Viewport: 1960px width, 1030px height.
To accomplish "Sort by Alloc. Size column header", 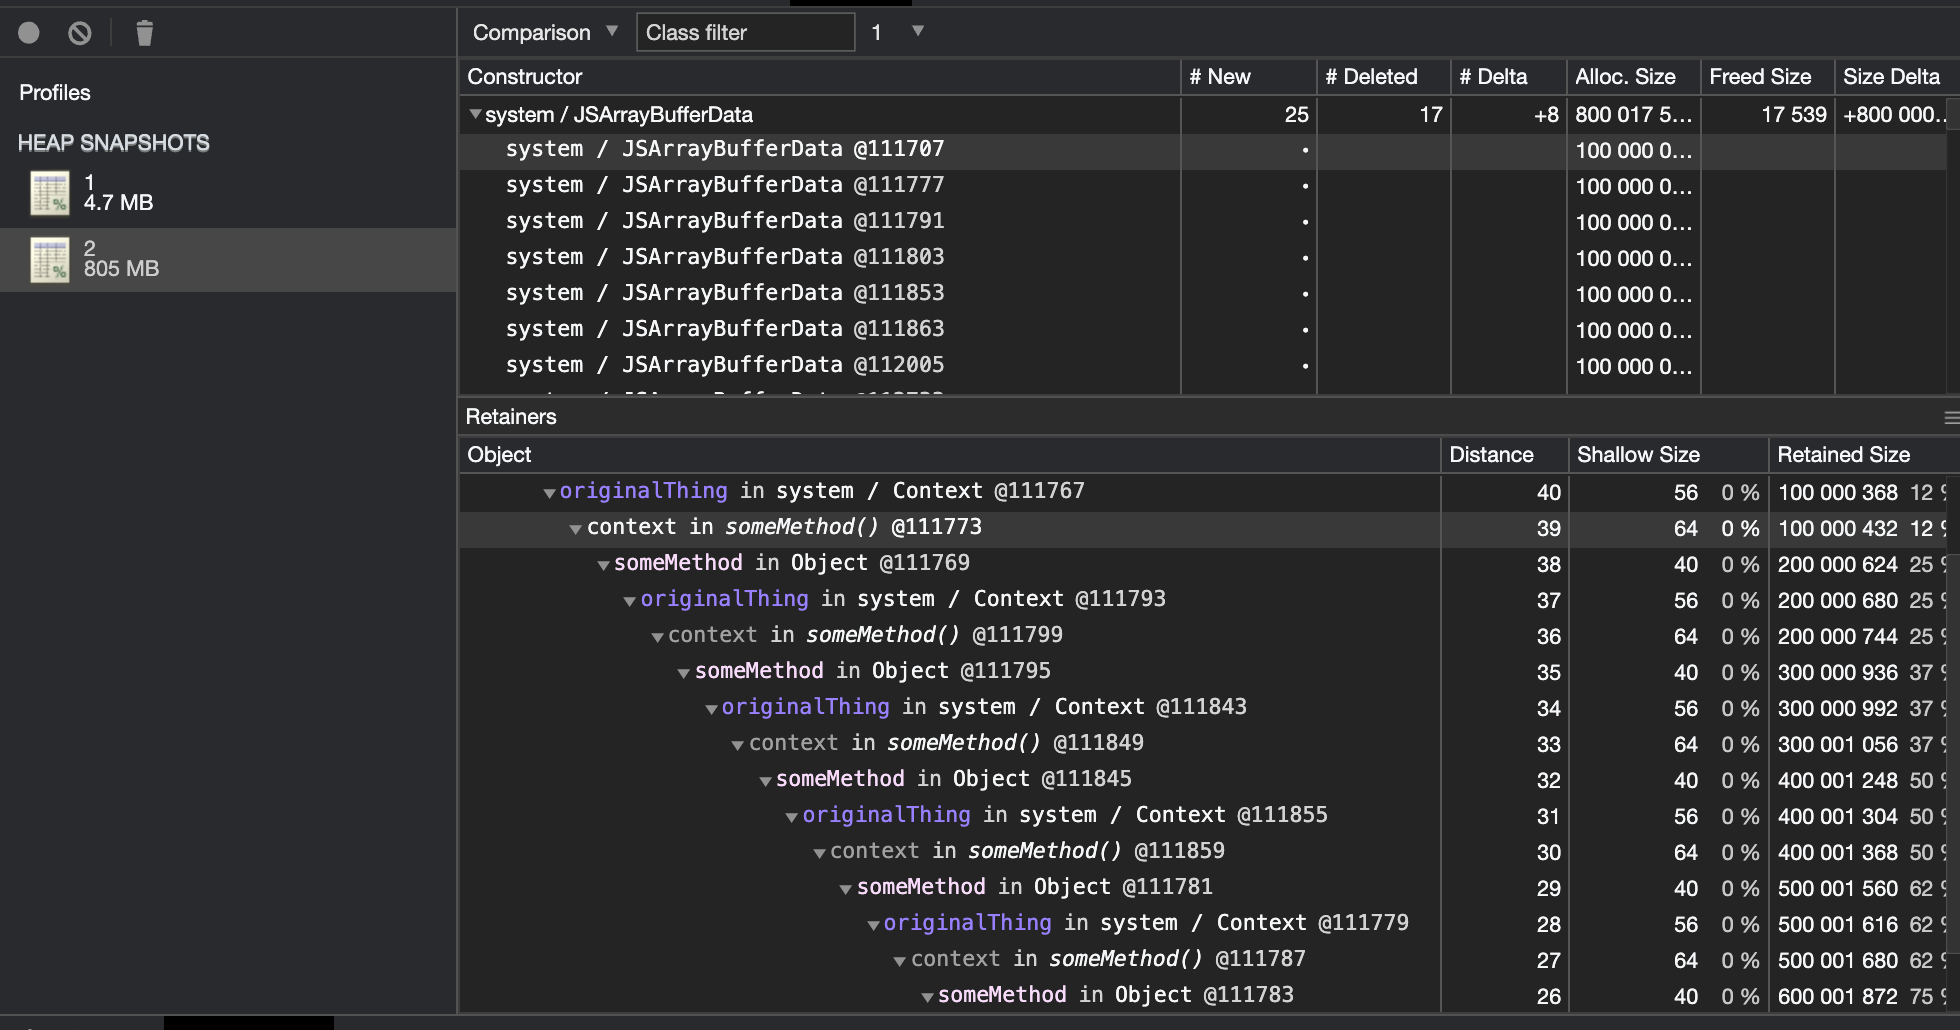I will [x=1634, y=77].
